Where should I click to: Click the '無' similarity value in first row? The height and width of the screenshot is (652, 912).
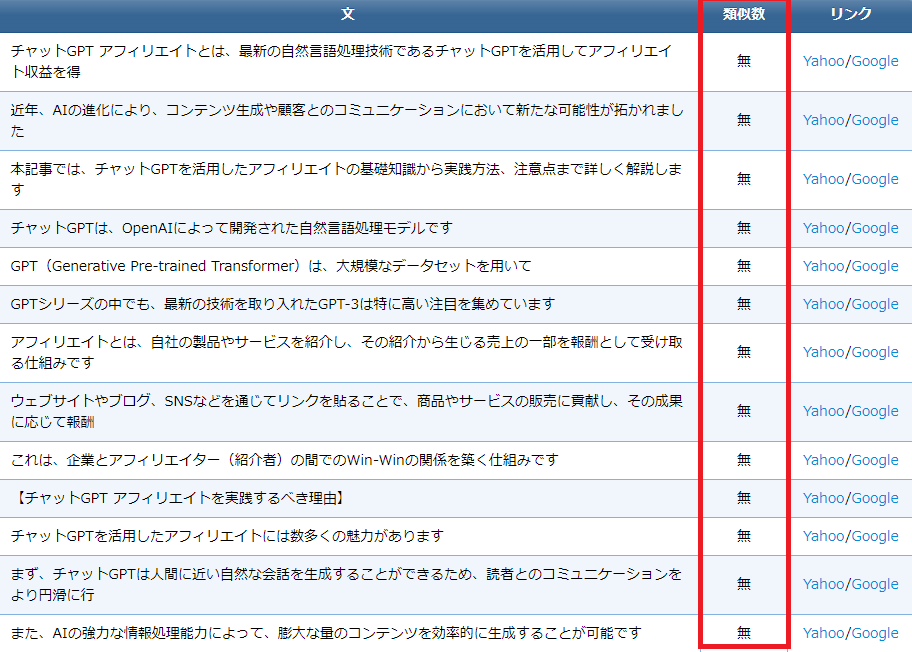pyautogui.click(x=744, y=61)
